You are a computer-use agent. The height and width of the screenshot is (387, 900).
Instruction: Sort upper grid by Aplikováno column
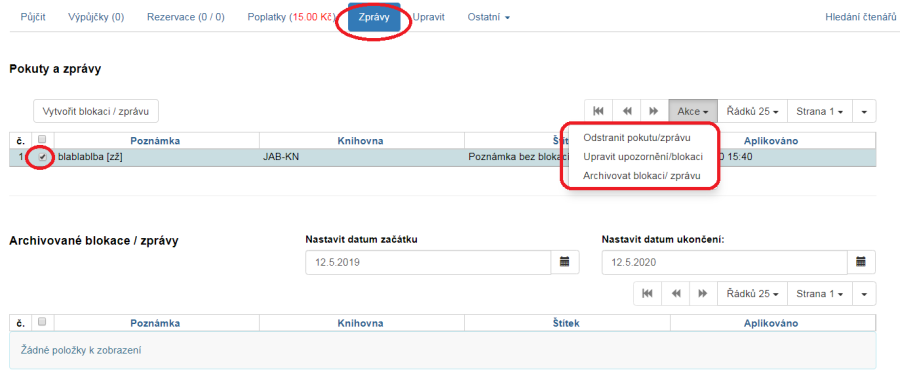point(771,141)
